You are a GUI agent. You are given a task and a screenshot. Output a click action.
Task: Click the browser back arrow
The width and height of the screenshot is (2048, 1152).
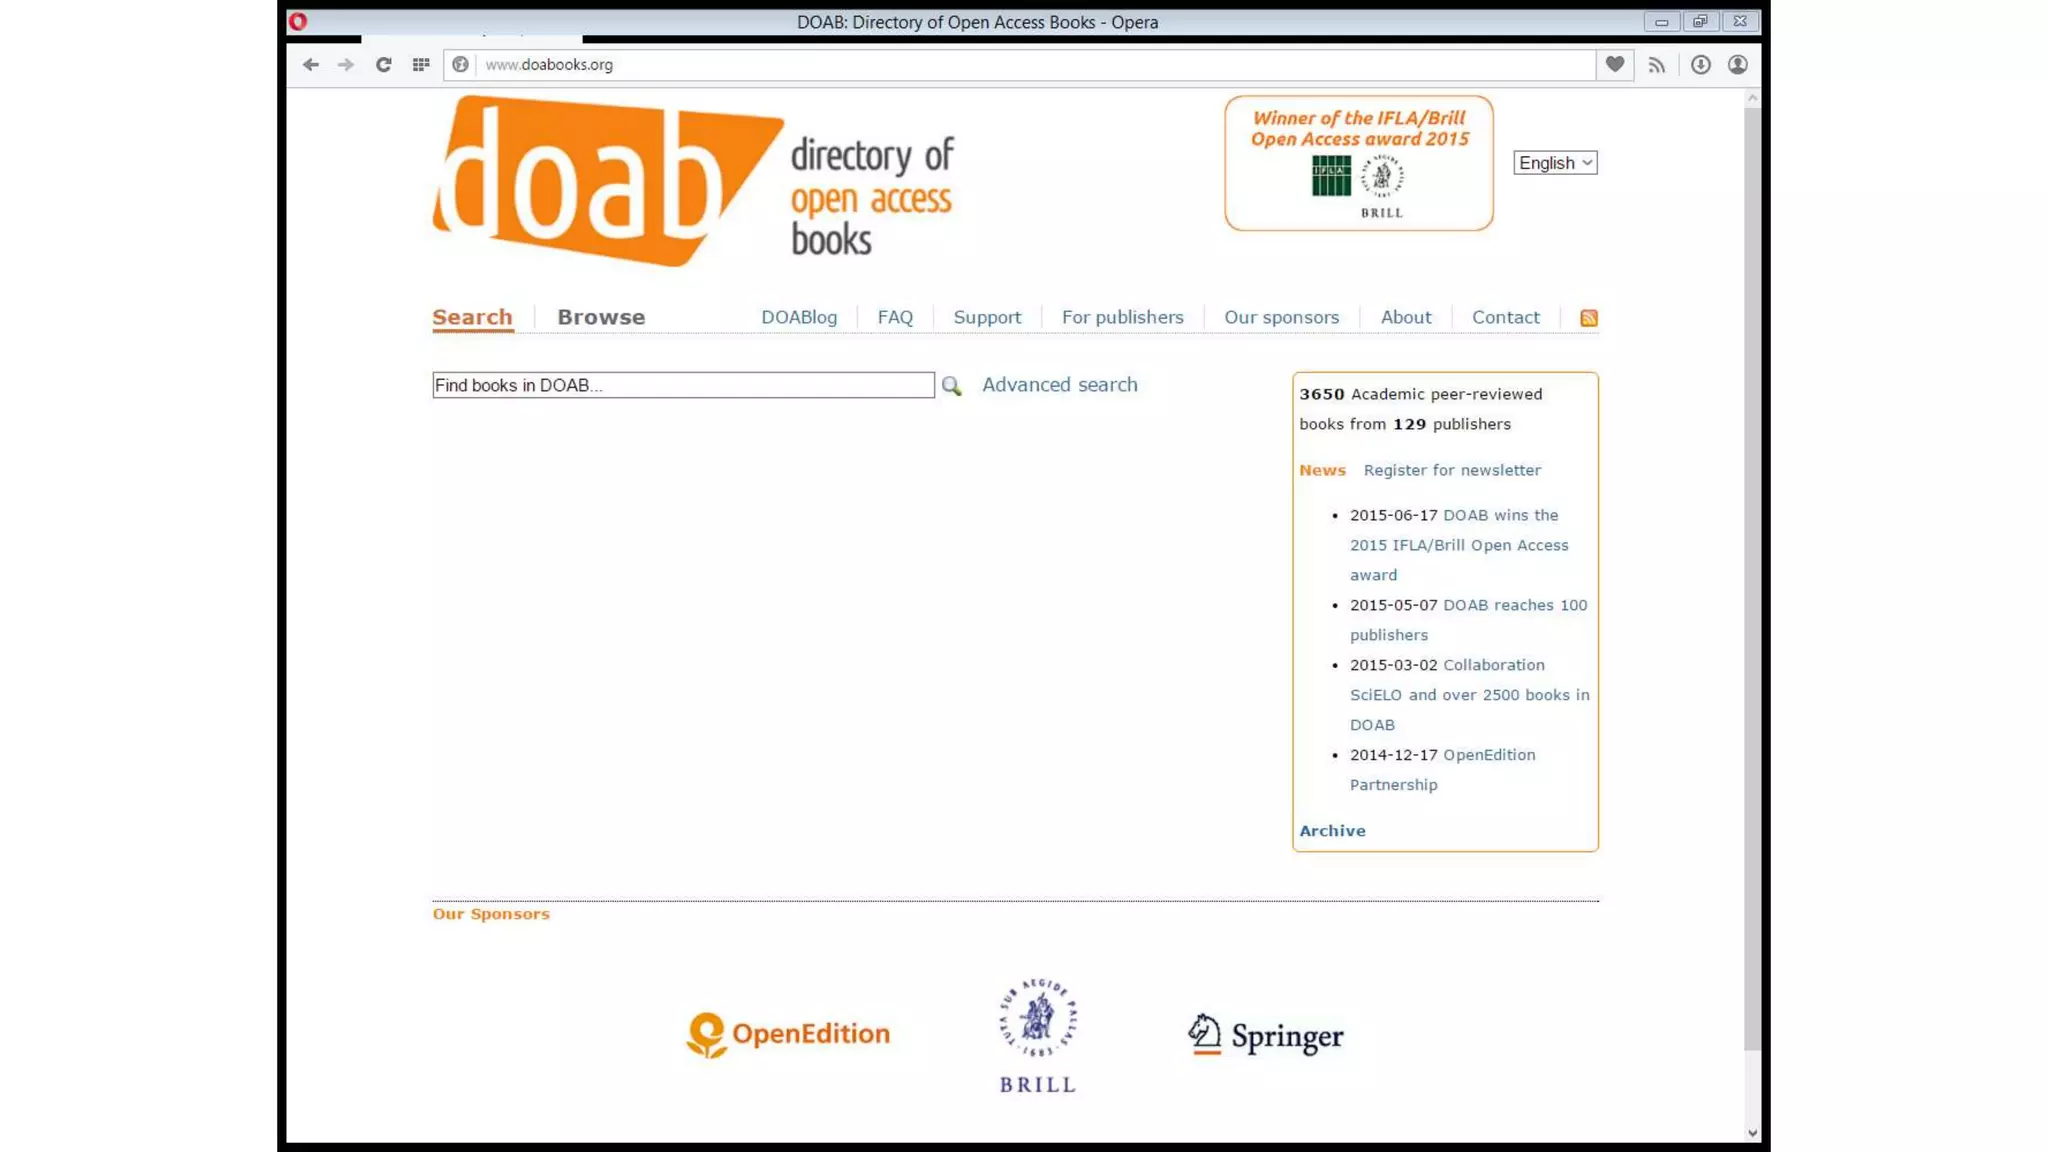311,65
